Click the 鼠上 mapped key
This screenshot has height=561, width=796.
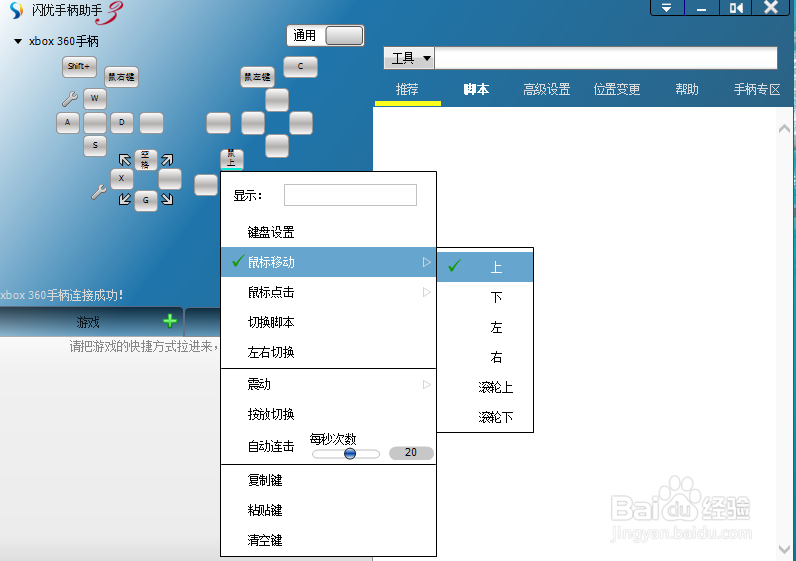point(232,159)
